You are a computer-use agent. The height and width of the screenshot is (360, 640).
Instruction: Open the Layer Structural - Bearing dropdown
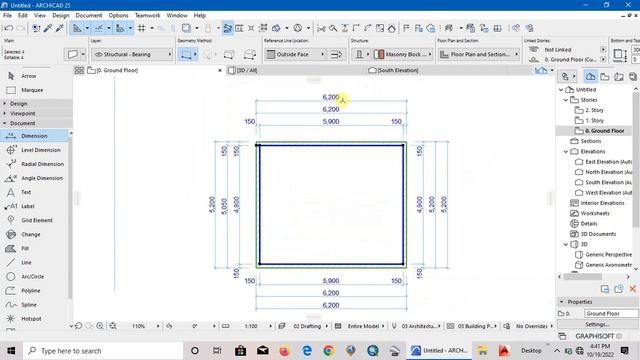(x=133, y=54)
